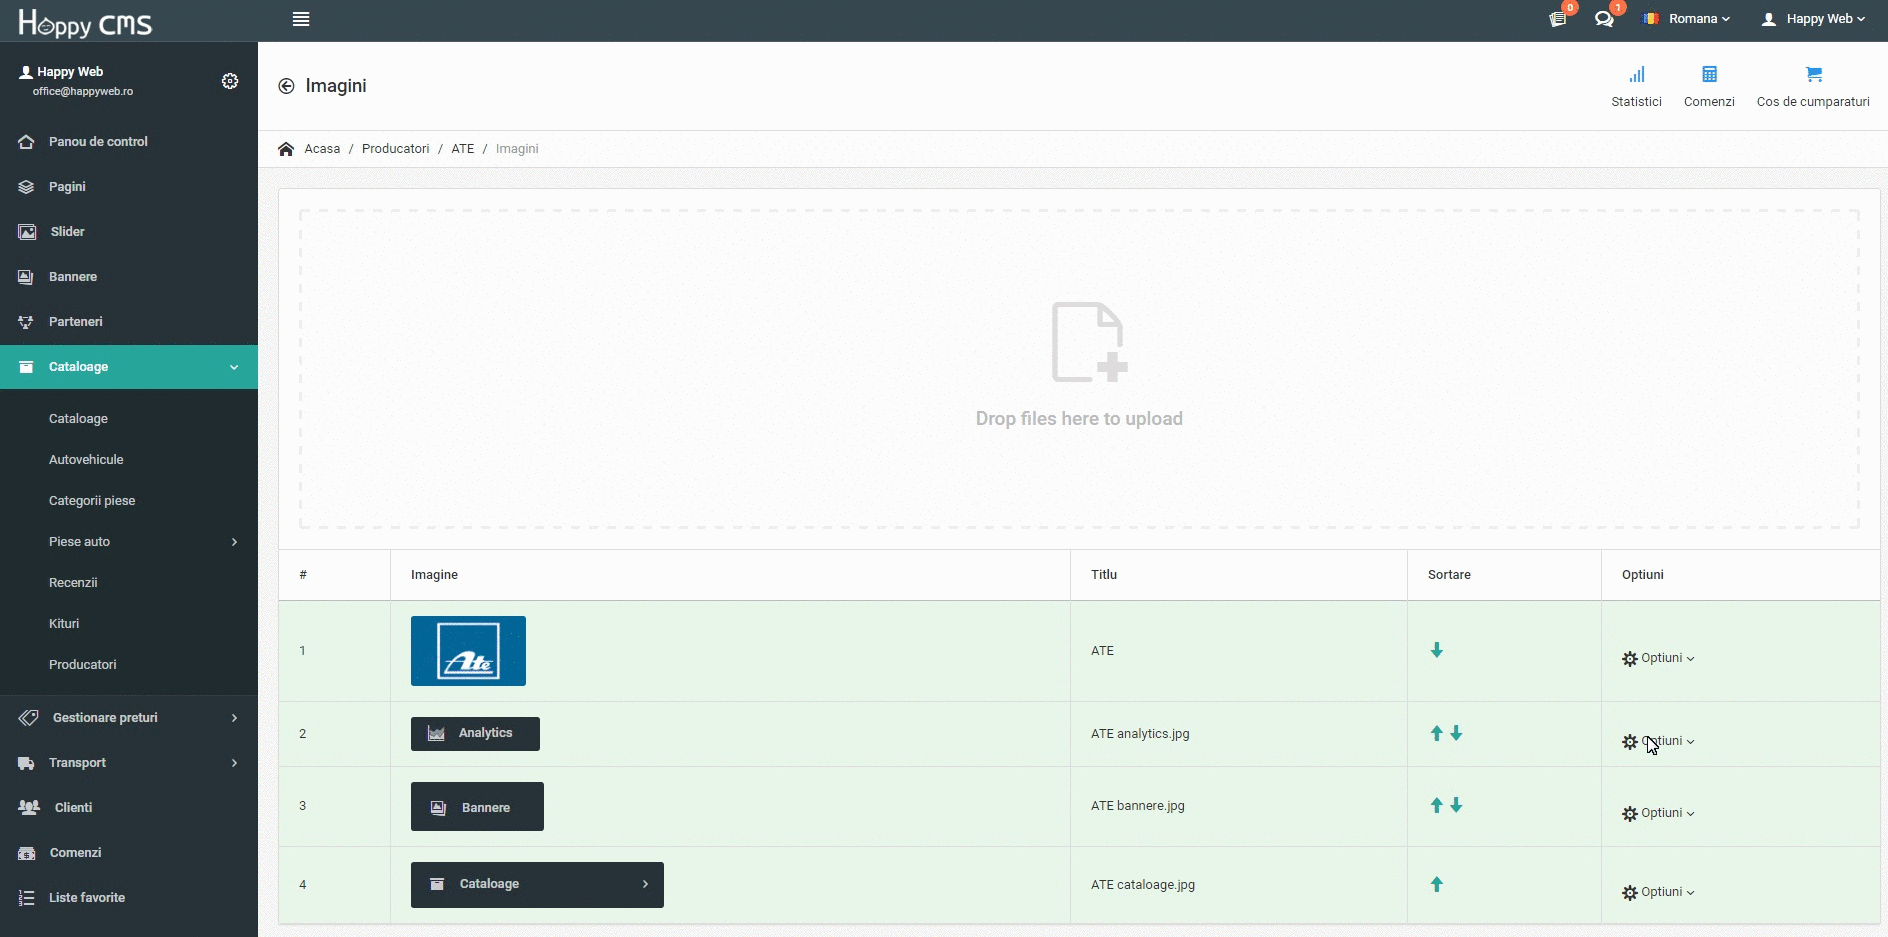
Task: Select Kituri submenu item
Action: tap(129, 624)
